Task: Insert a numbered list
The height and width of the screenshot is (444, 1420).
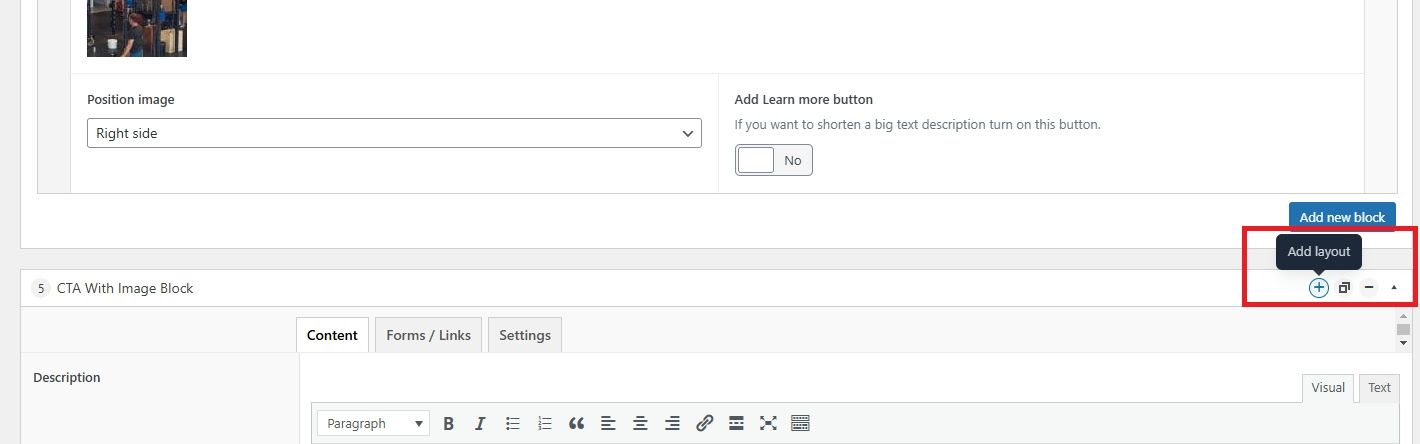Action: tap(544, 423)
